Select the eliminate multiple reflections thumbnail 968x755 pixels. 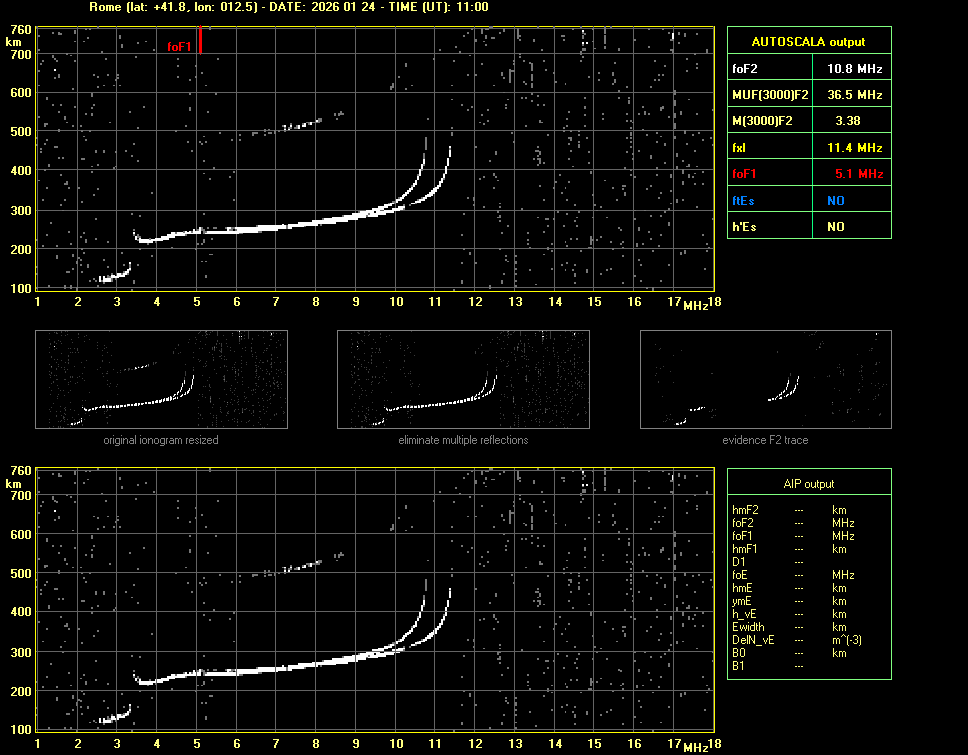[x=463, y=379]
